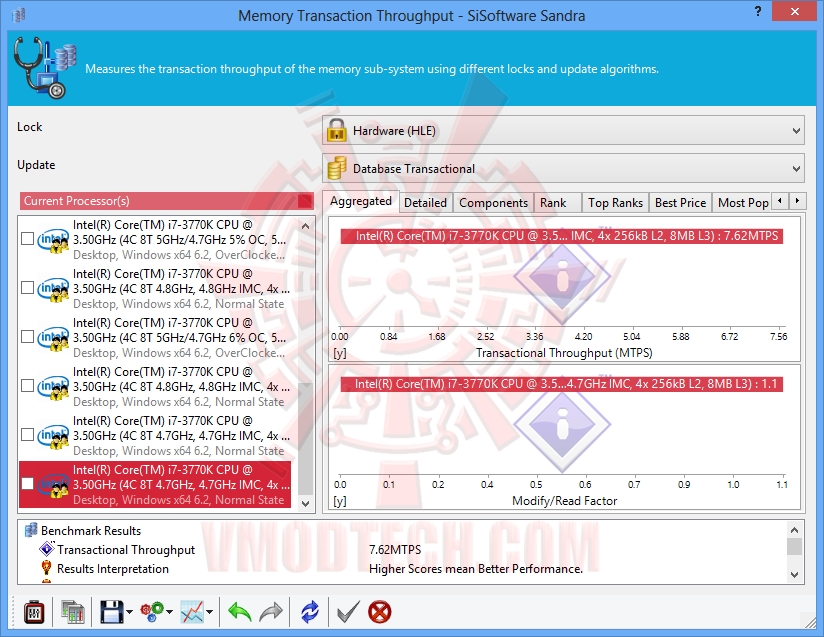The width and height of the screenshot is (824, 637).
Task: Click results pane scroll up arrow
Action: (795, 530)
